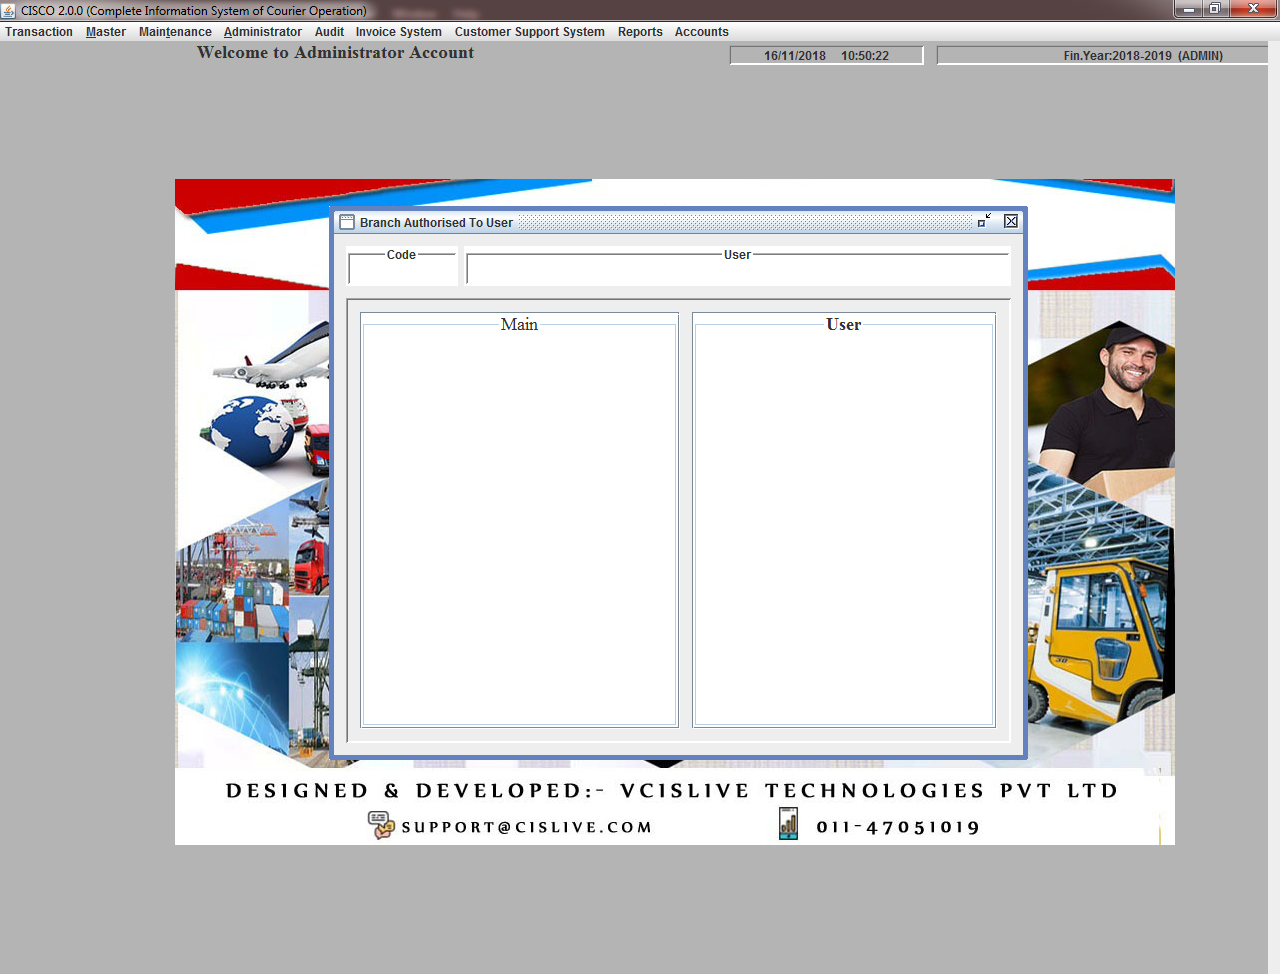This screenshot has width=1280, height=974.
Task: Click the Welcome to Administrator Account heading
Action: [335, 53]
